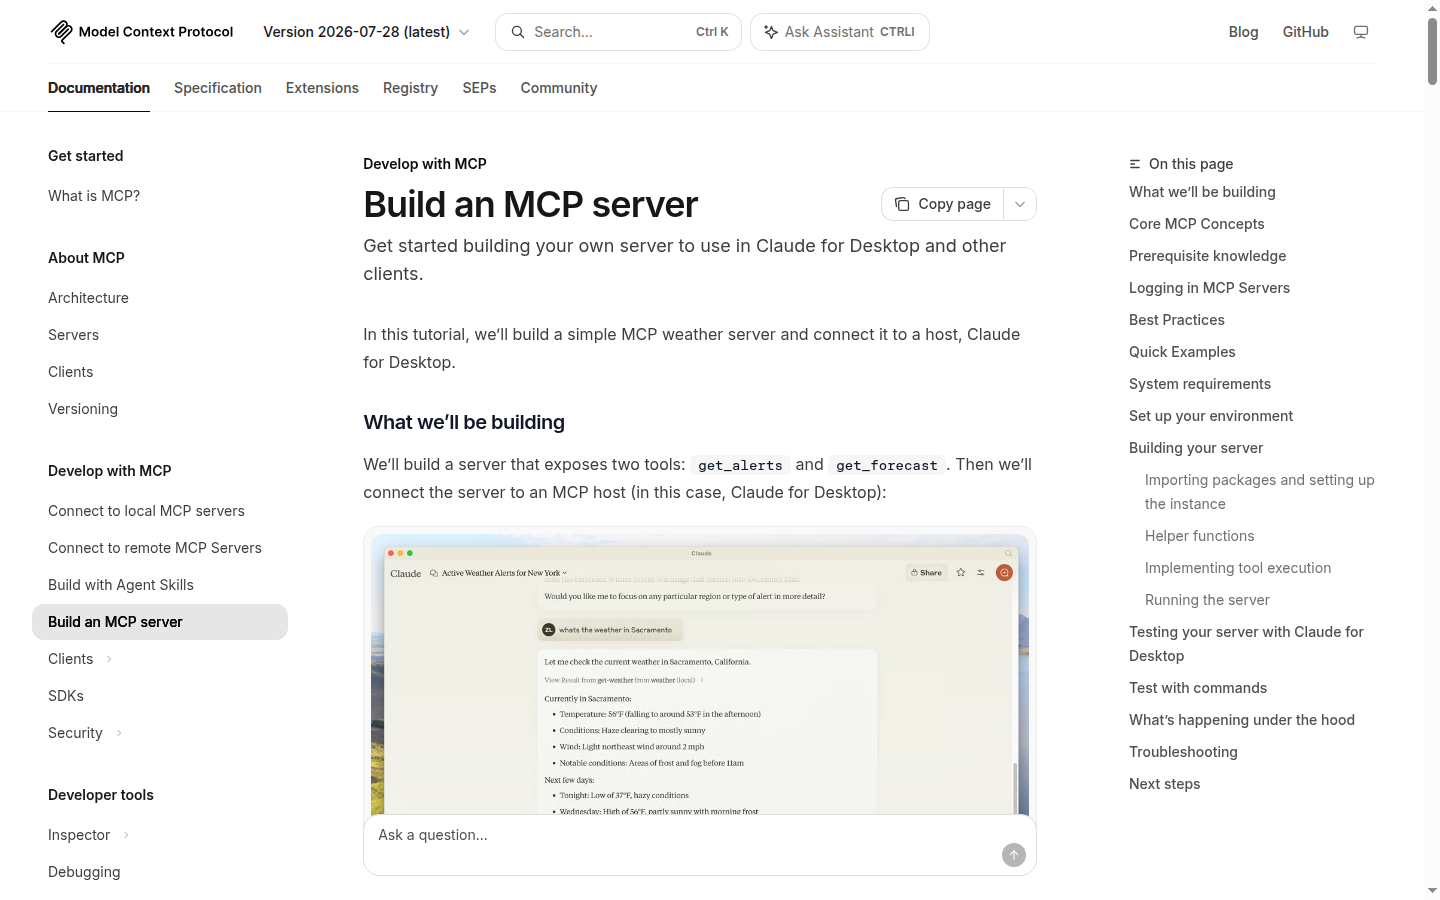Open the version selector dropdown

(x=366, y=32)
